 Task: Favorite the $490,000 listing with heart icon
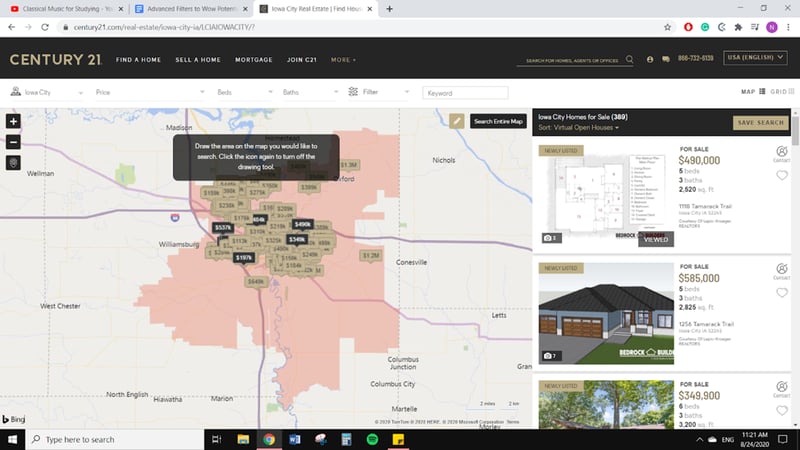782,176
